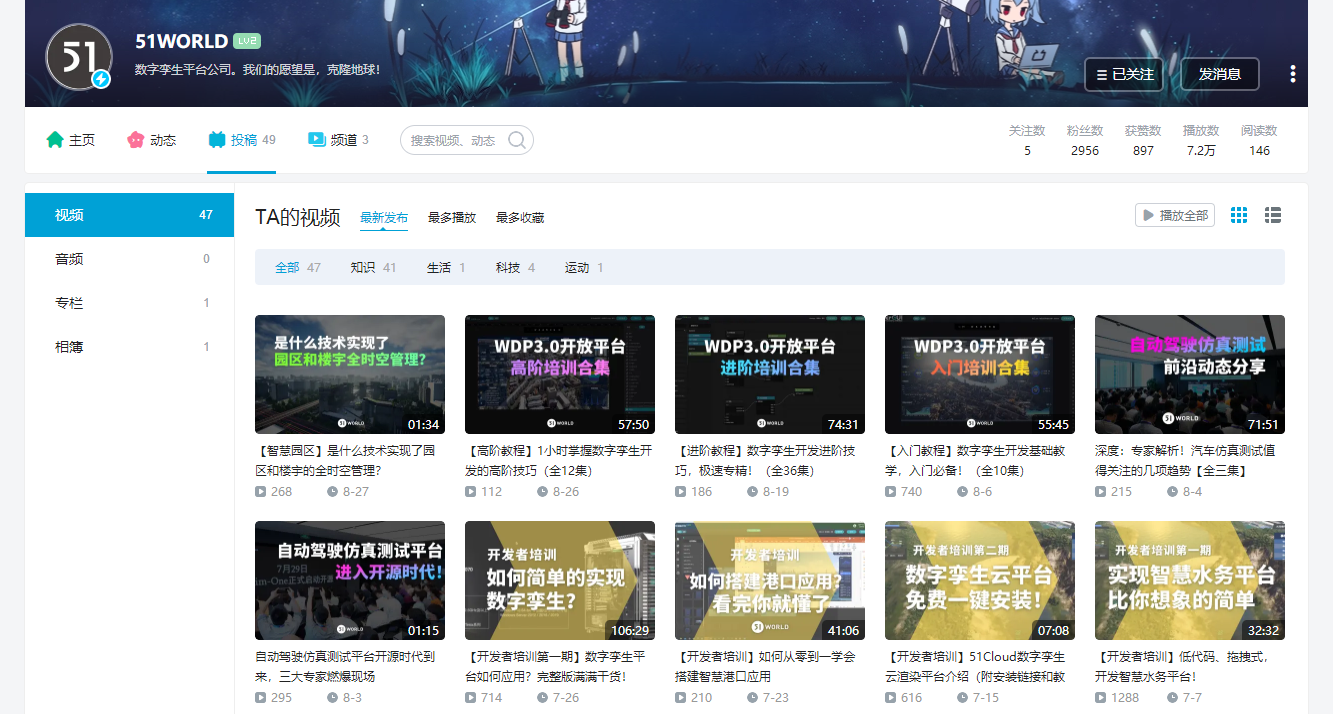
Task: Click the 数字孪生平台公司 profile signature
Action: click(x=257, y=70)
